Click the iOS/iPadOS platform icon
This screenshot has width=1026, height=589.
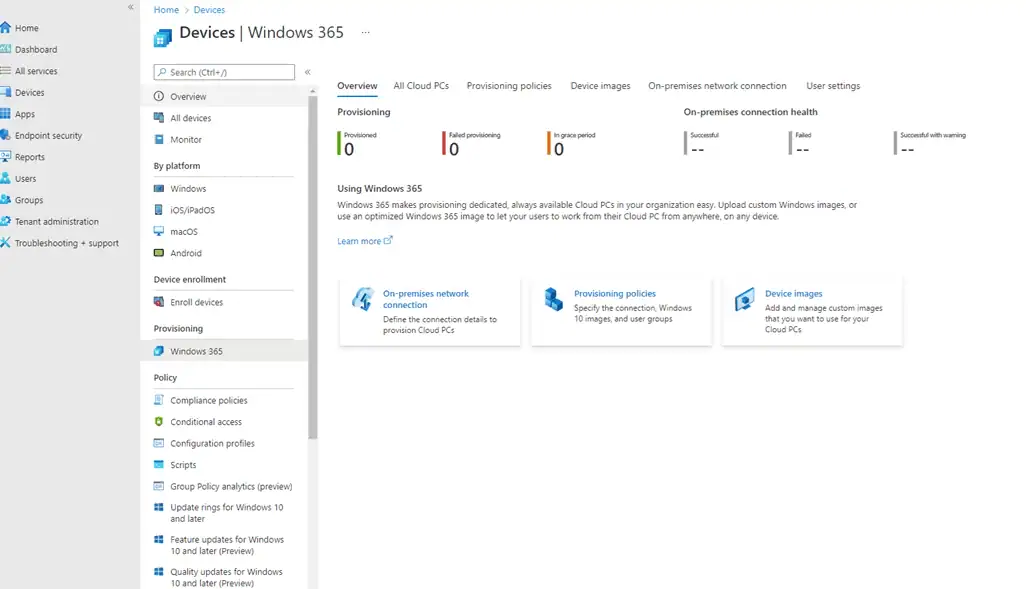(158, 210)
